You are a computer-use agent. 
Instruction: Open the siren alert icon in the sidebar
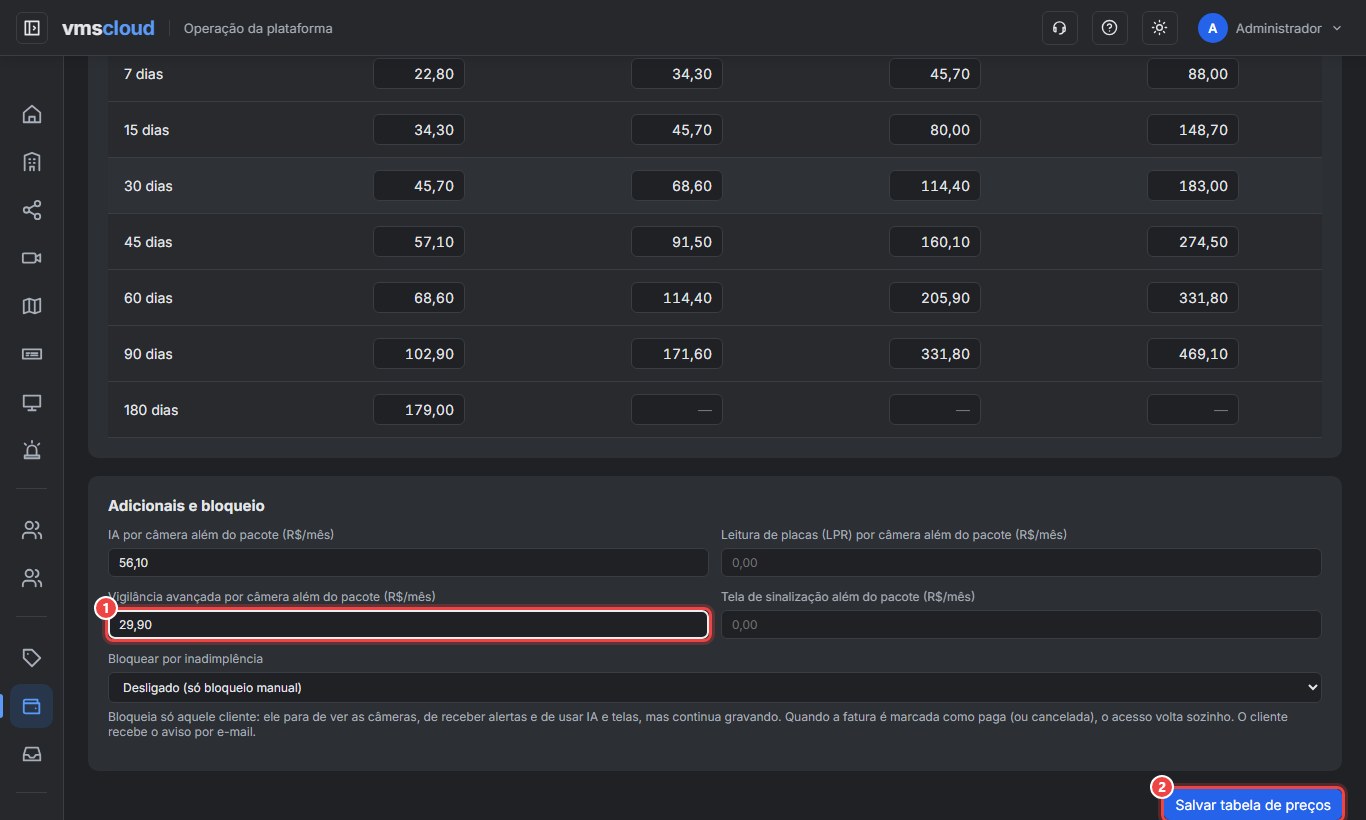click(32, 451)
